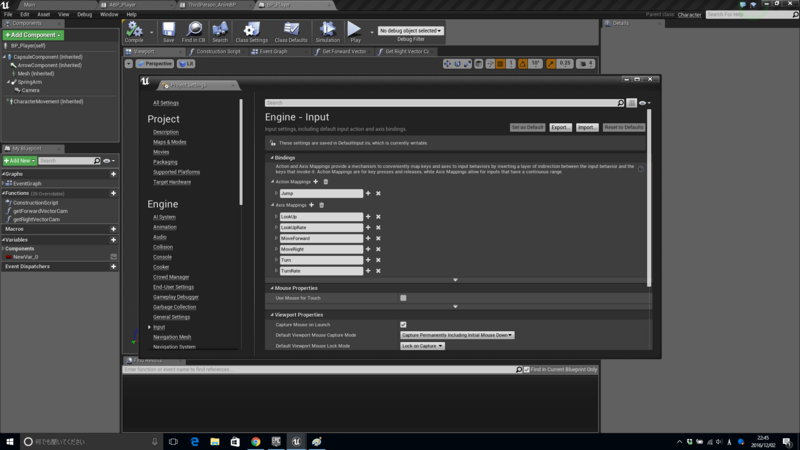Start Simulation from the toolbar
The image size is (800, 450).
click(328, 32)
